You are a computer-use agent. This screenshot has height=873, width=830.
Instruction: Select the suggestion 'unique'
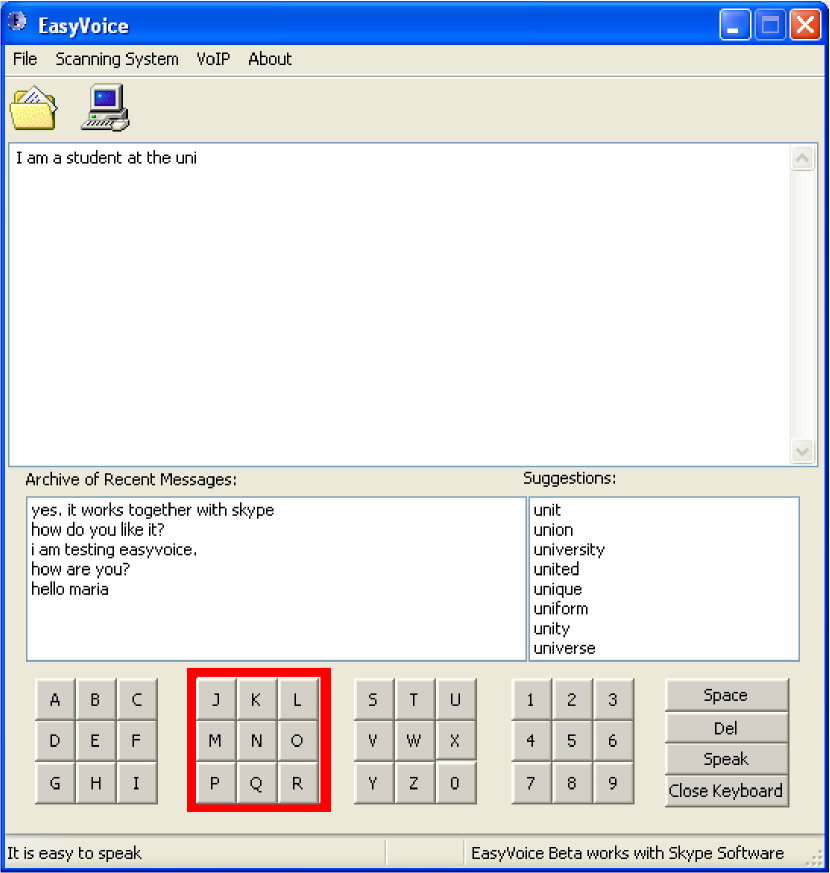557,589
